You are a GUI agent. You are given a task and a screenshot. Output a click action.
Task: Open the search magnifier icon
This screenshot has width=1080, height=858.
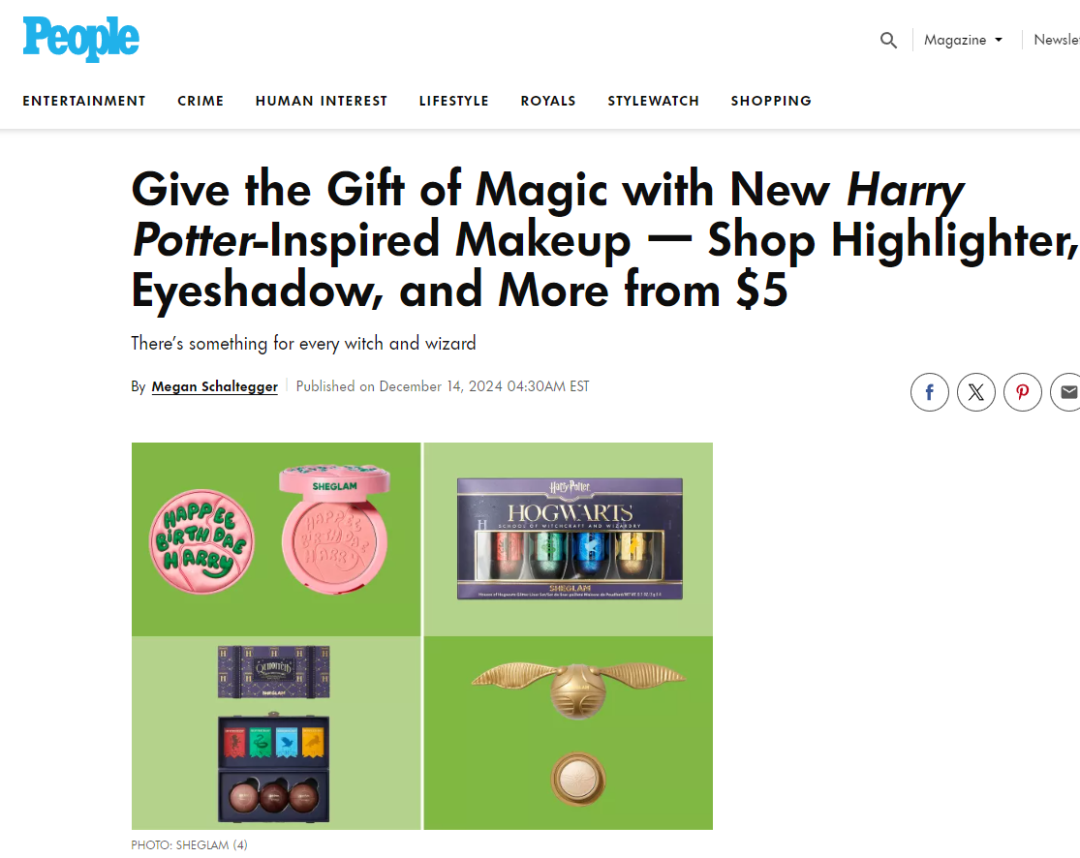[889, 40]
